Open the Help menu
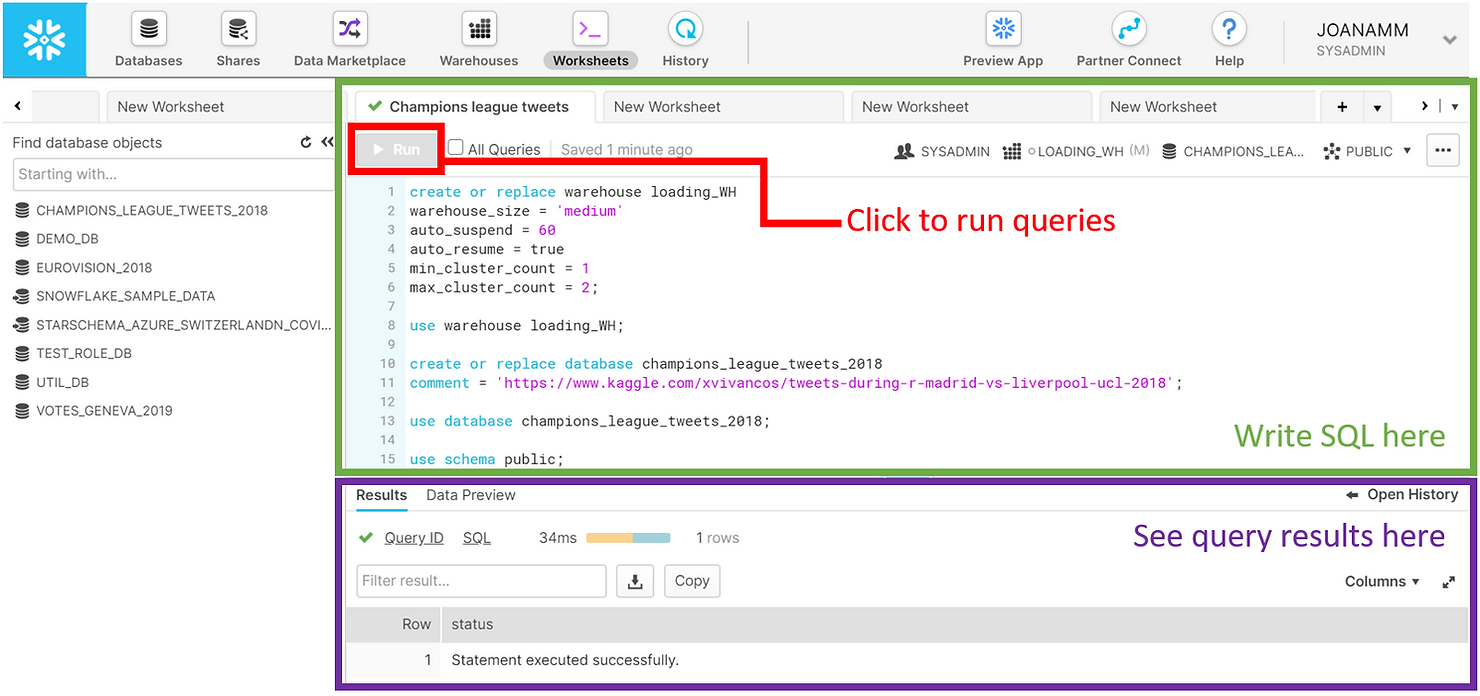 (1229, 41)
